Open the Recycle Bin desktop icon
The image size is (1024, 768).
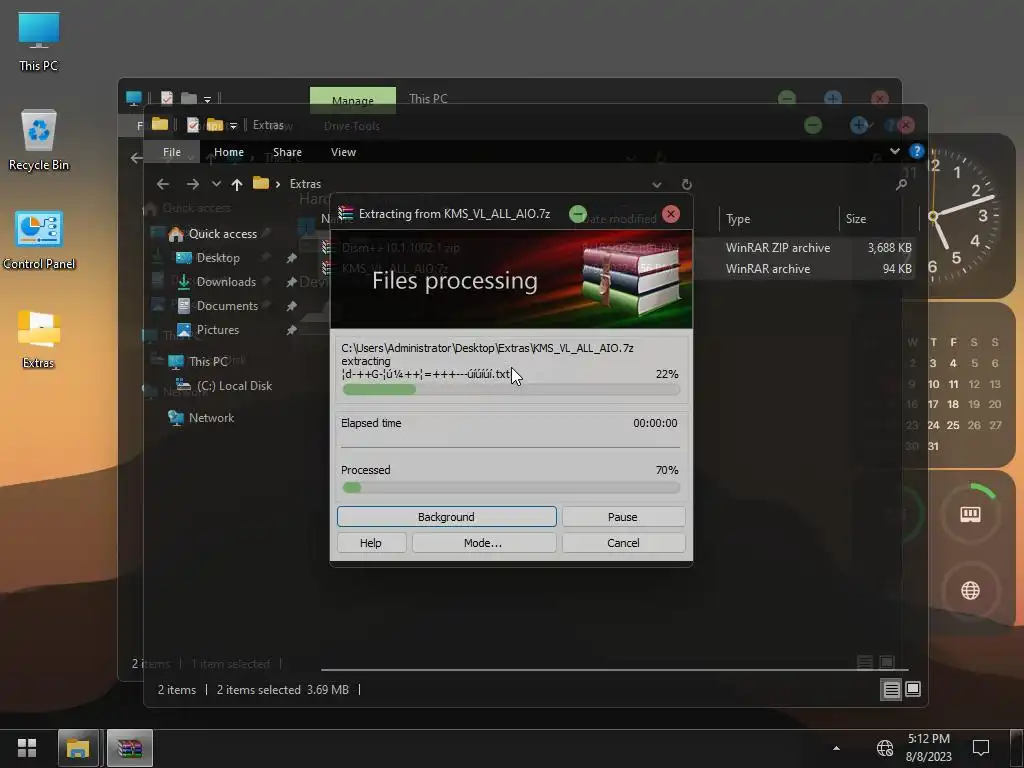(x=39, y=140)
